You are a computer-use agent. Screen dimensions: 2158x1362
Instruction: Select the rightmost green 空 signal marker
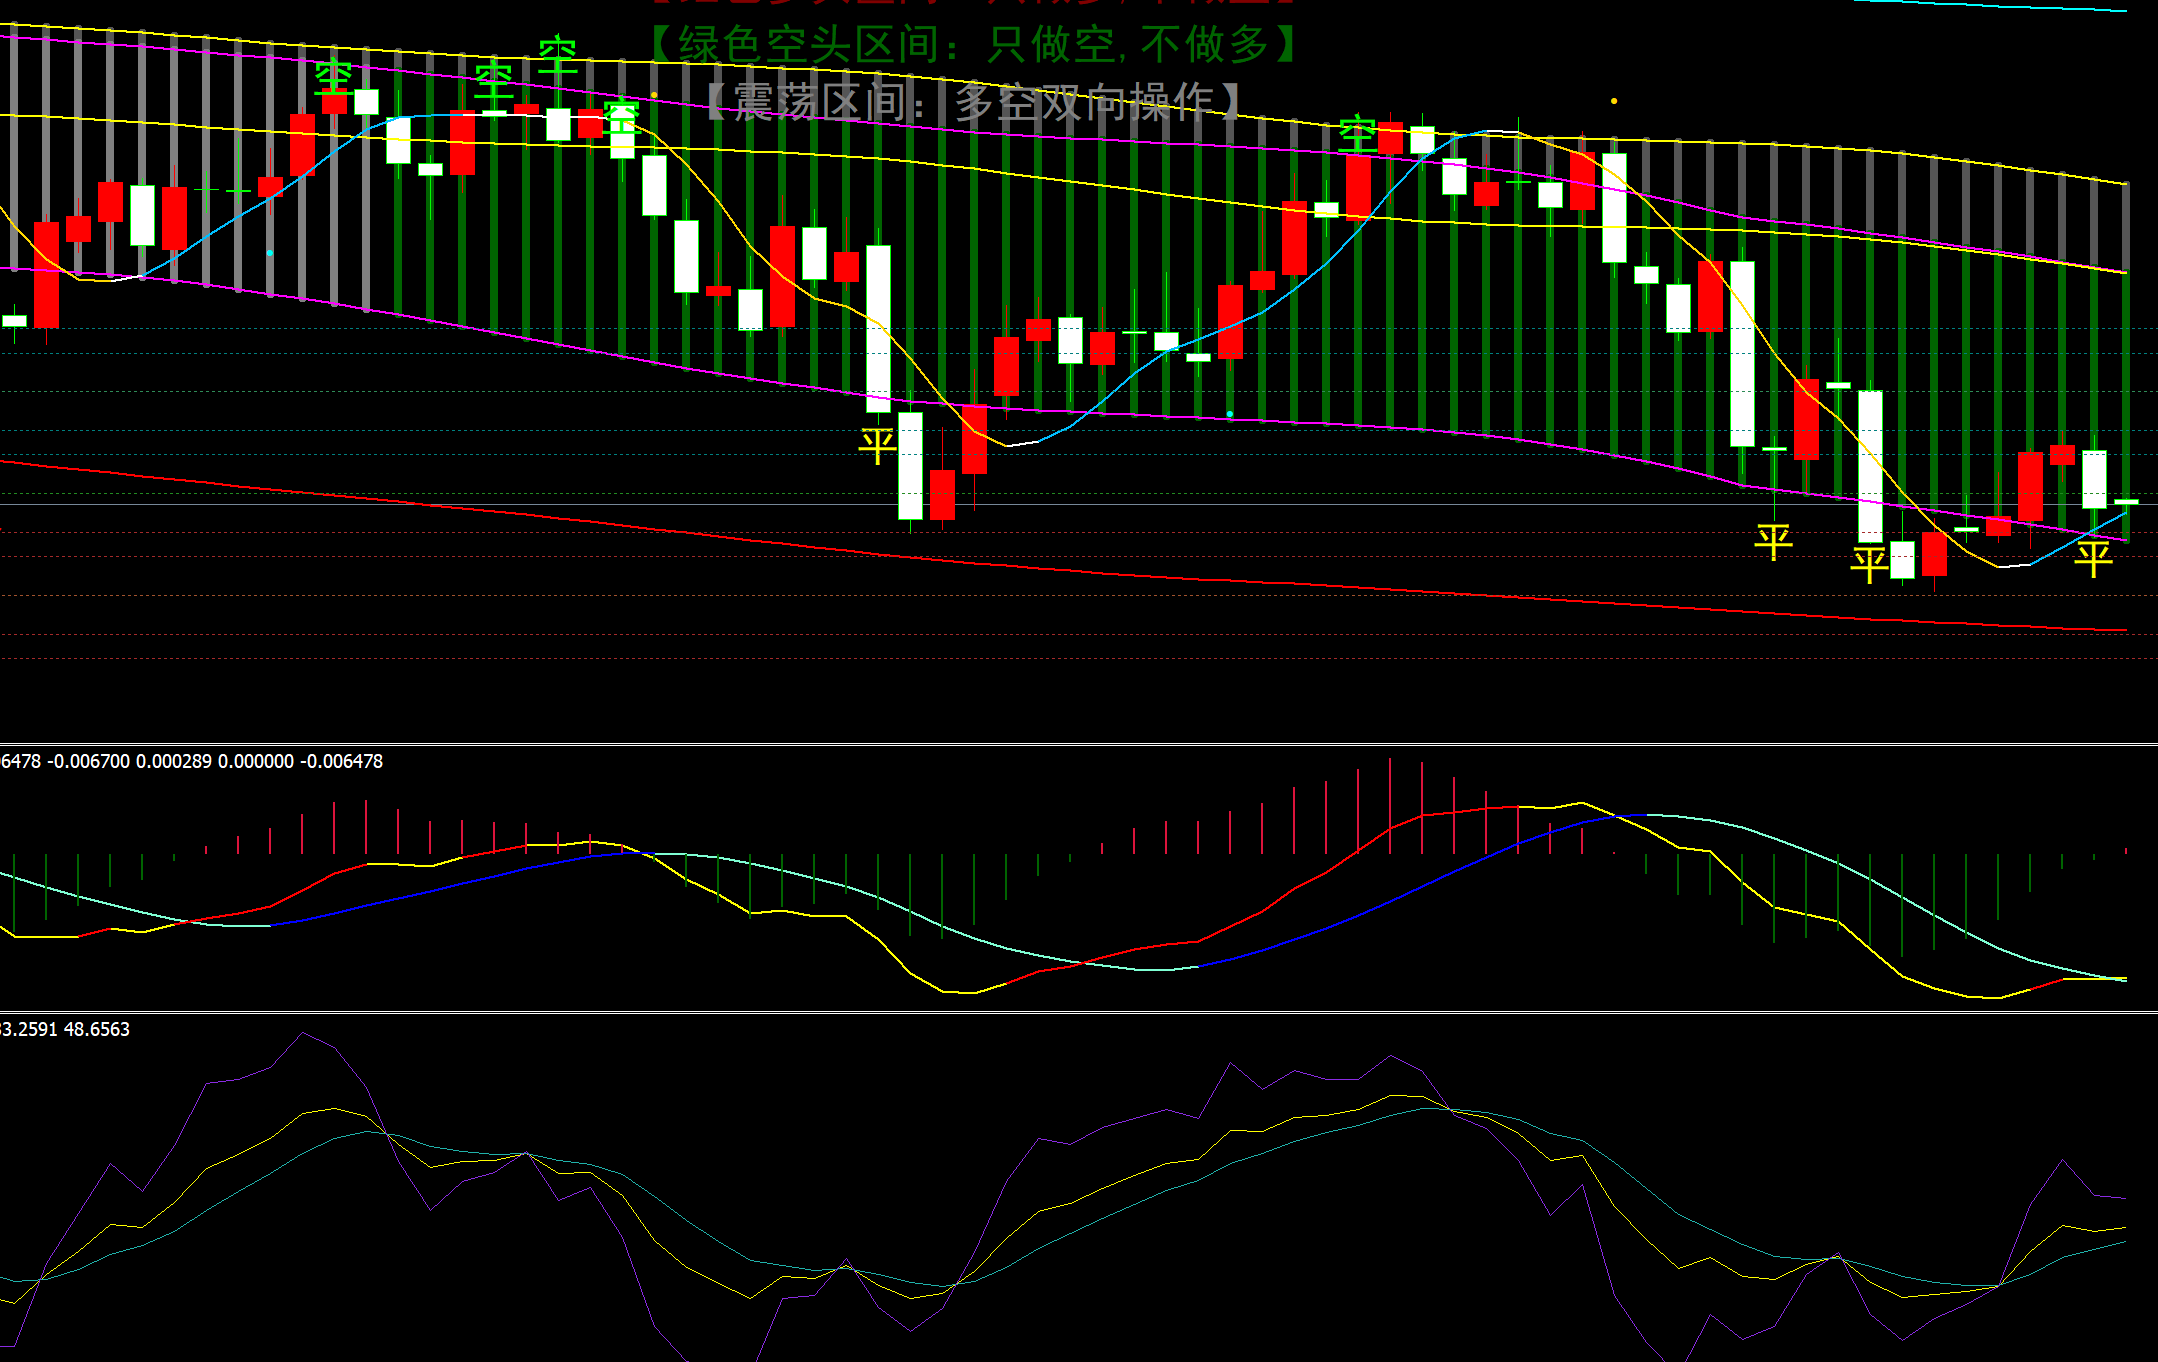[1357, 133]
